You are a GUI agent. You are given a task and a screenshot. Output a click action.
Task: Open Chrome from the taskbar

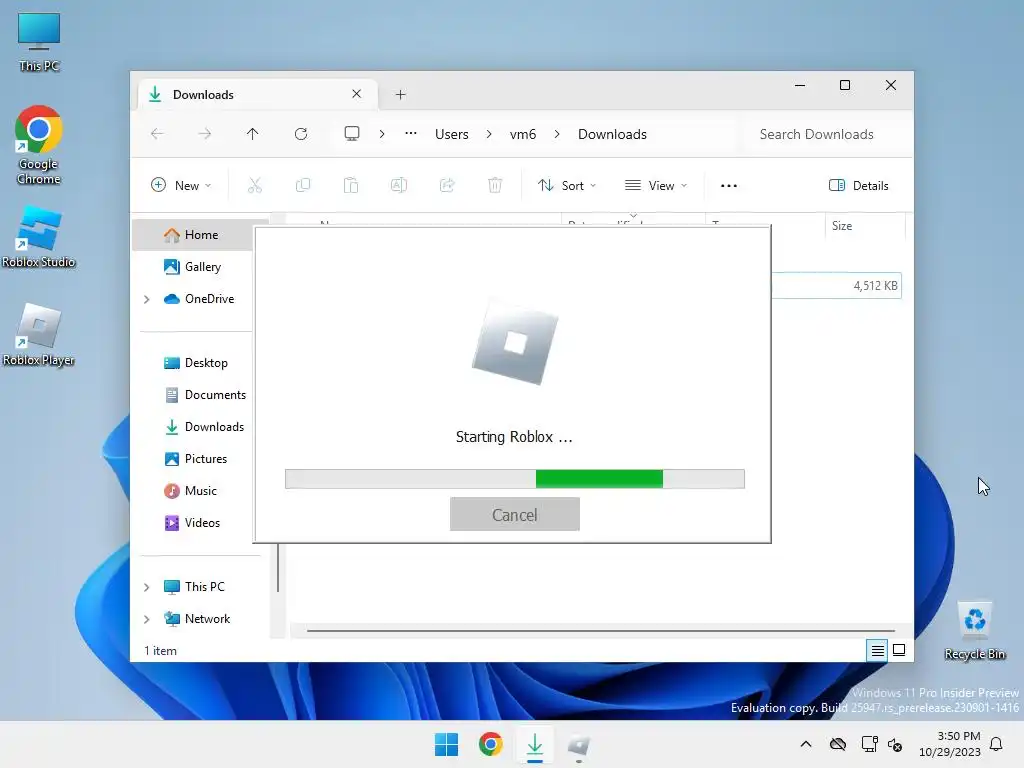point(490,744)
